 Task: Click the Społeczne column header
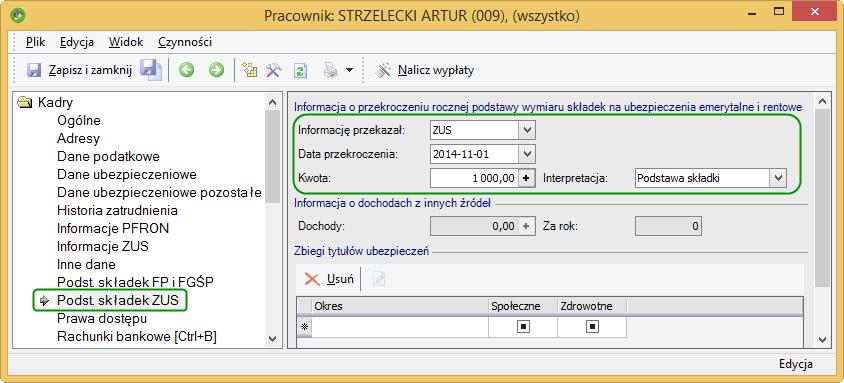523,307
